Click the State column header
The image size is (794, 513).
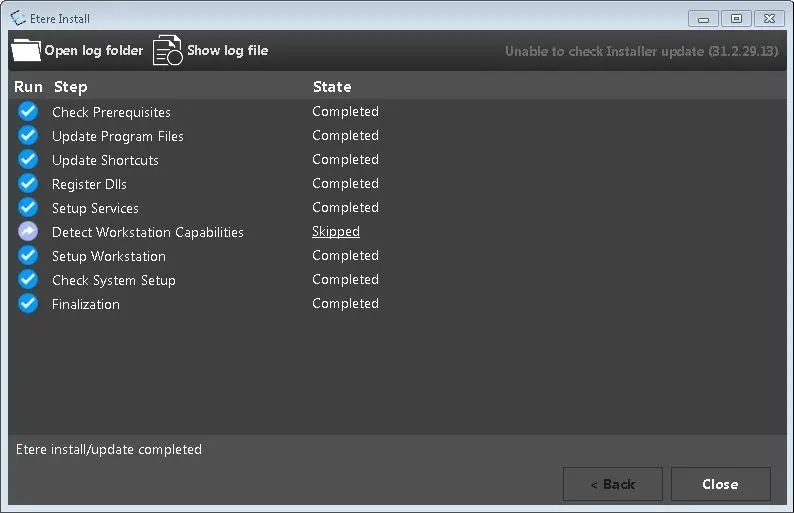[x=332, y=87]
